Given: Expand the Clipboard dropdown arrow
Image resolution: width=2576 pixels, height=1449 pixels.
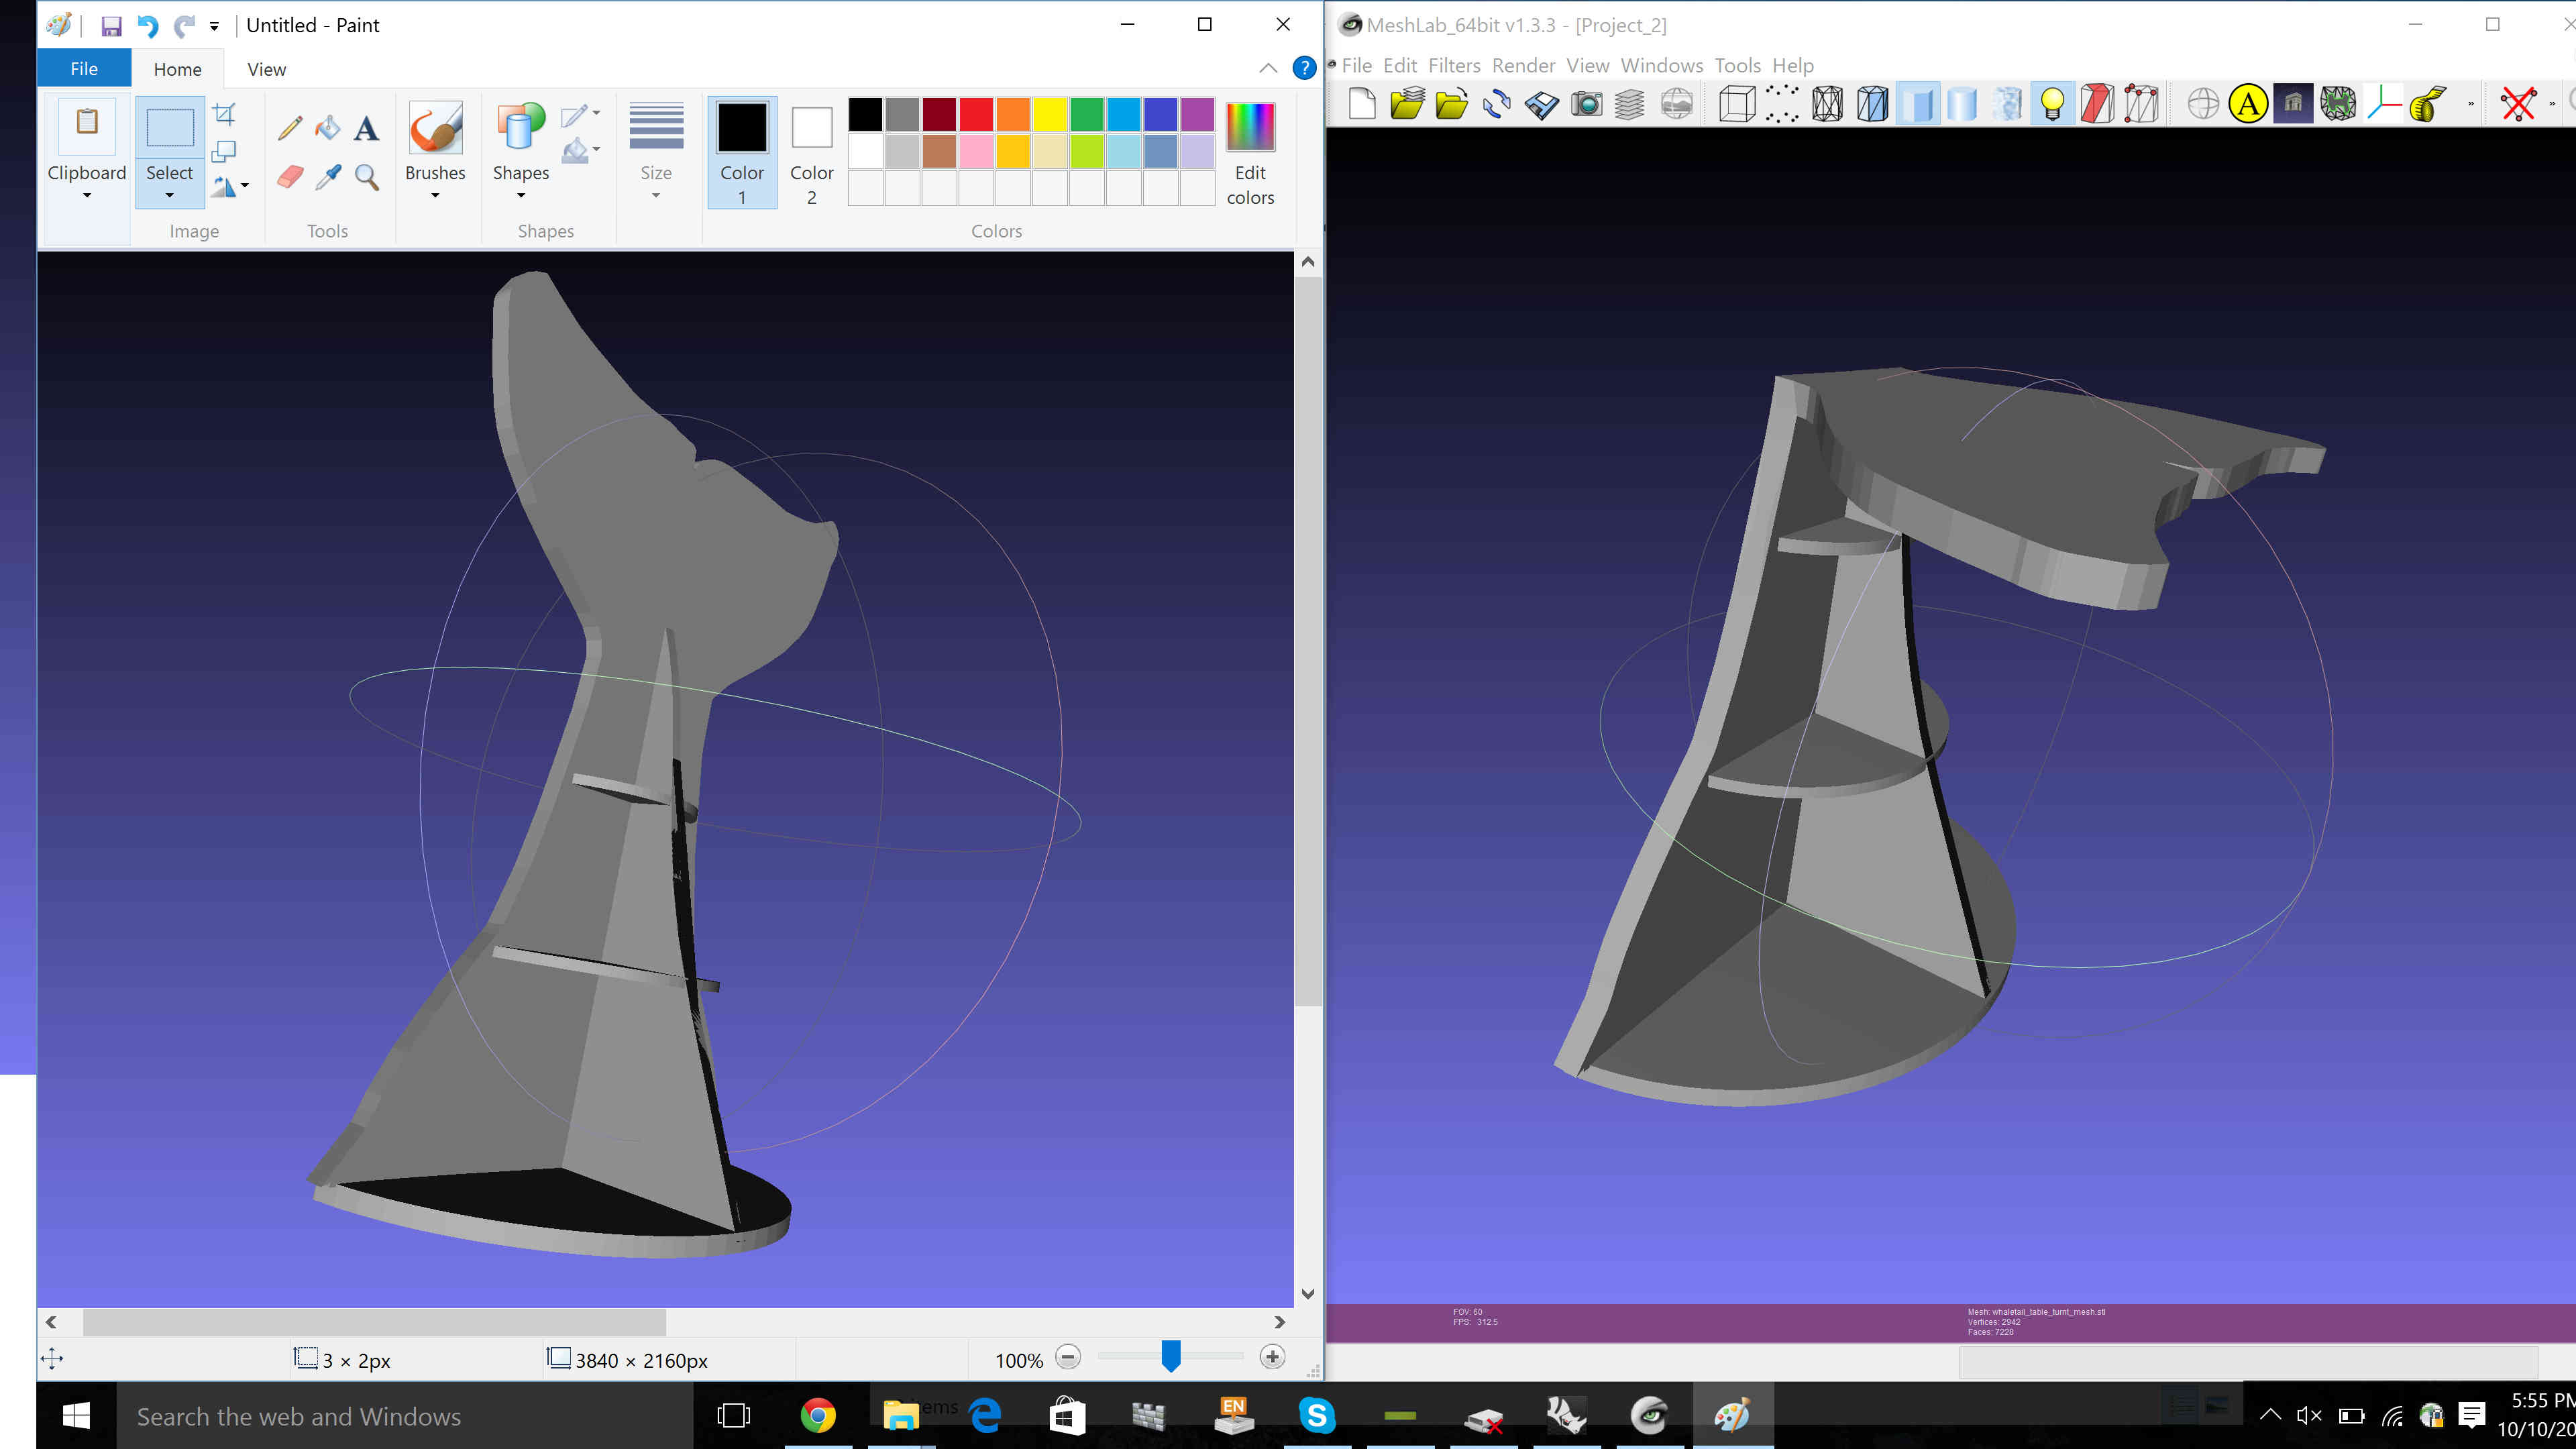Looking at the screenshot, I should (x=87, y=196).
